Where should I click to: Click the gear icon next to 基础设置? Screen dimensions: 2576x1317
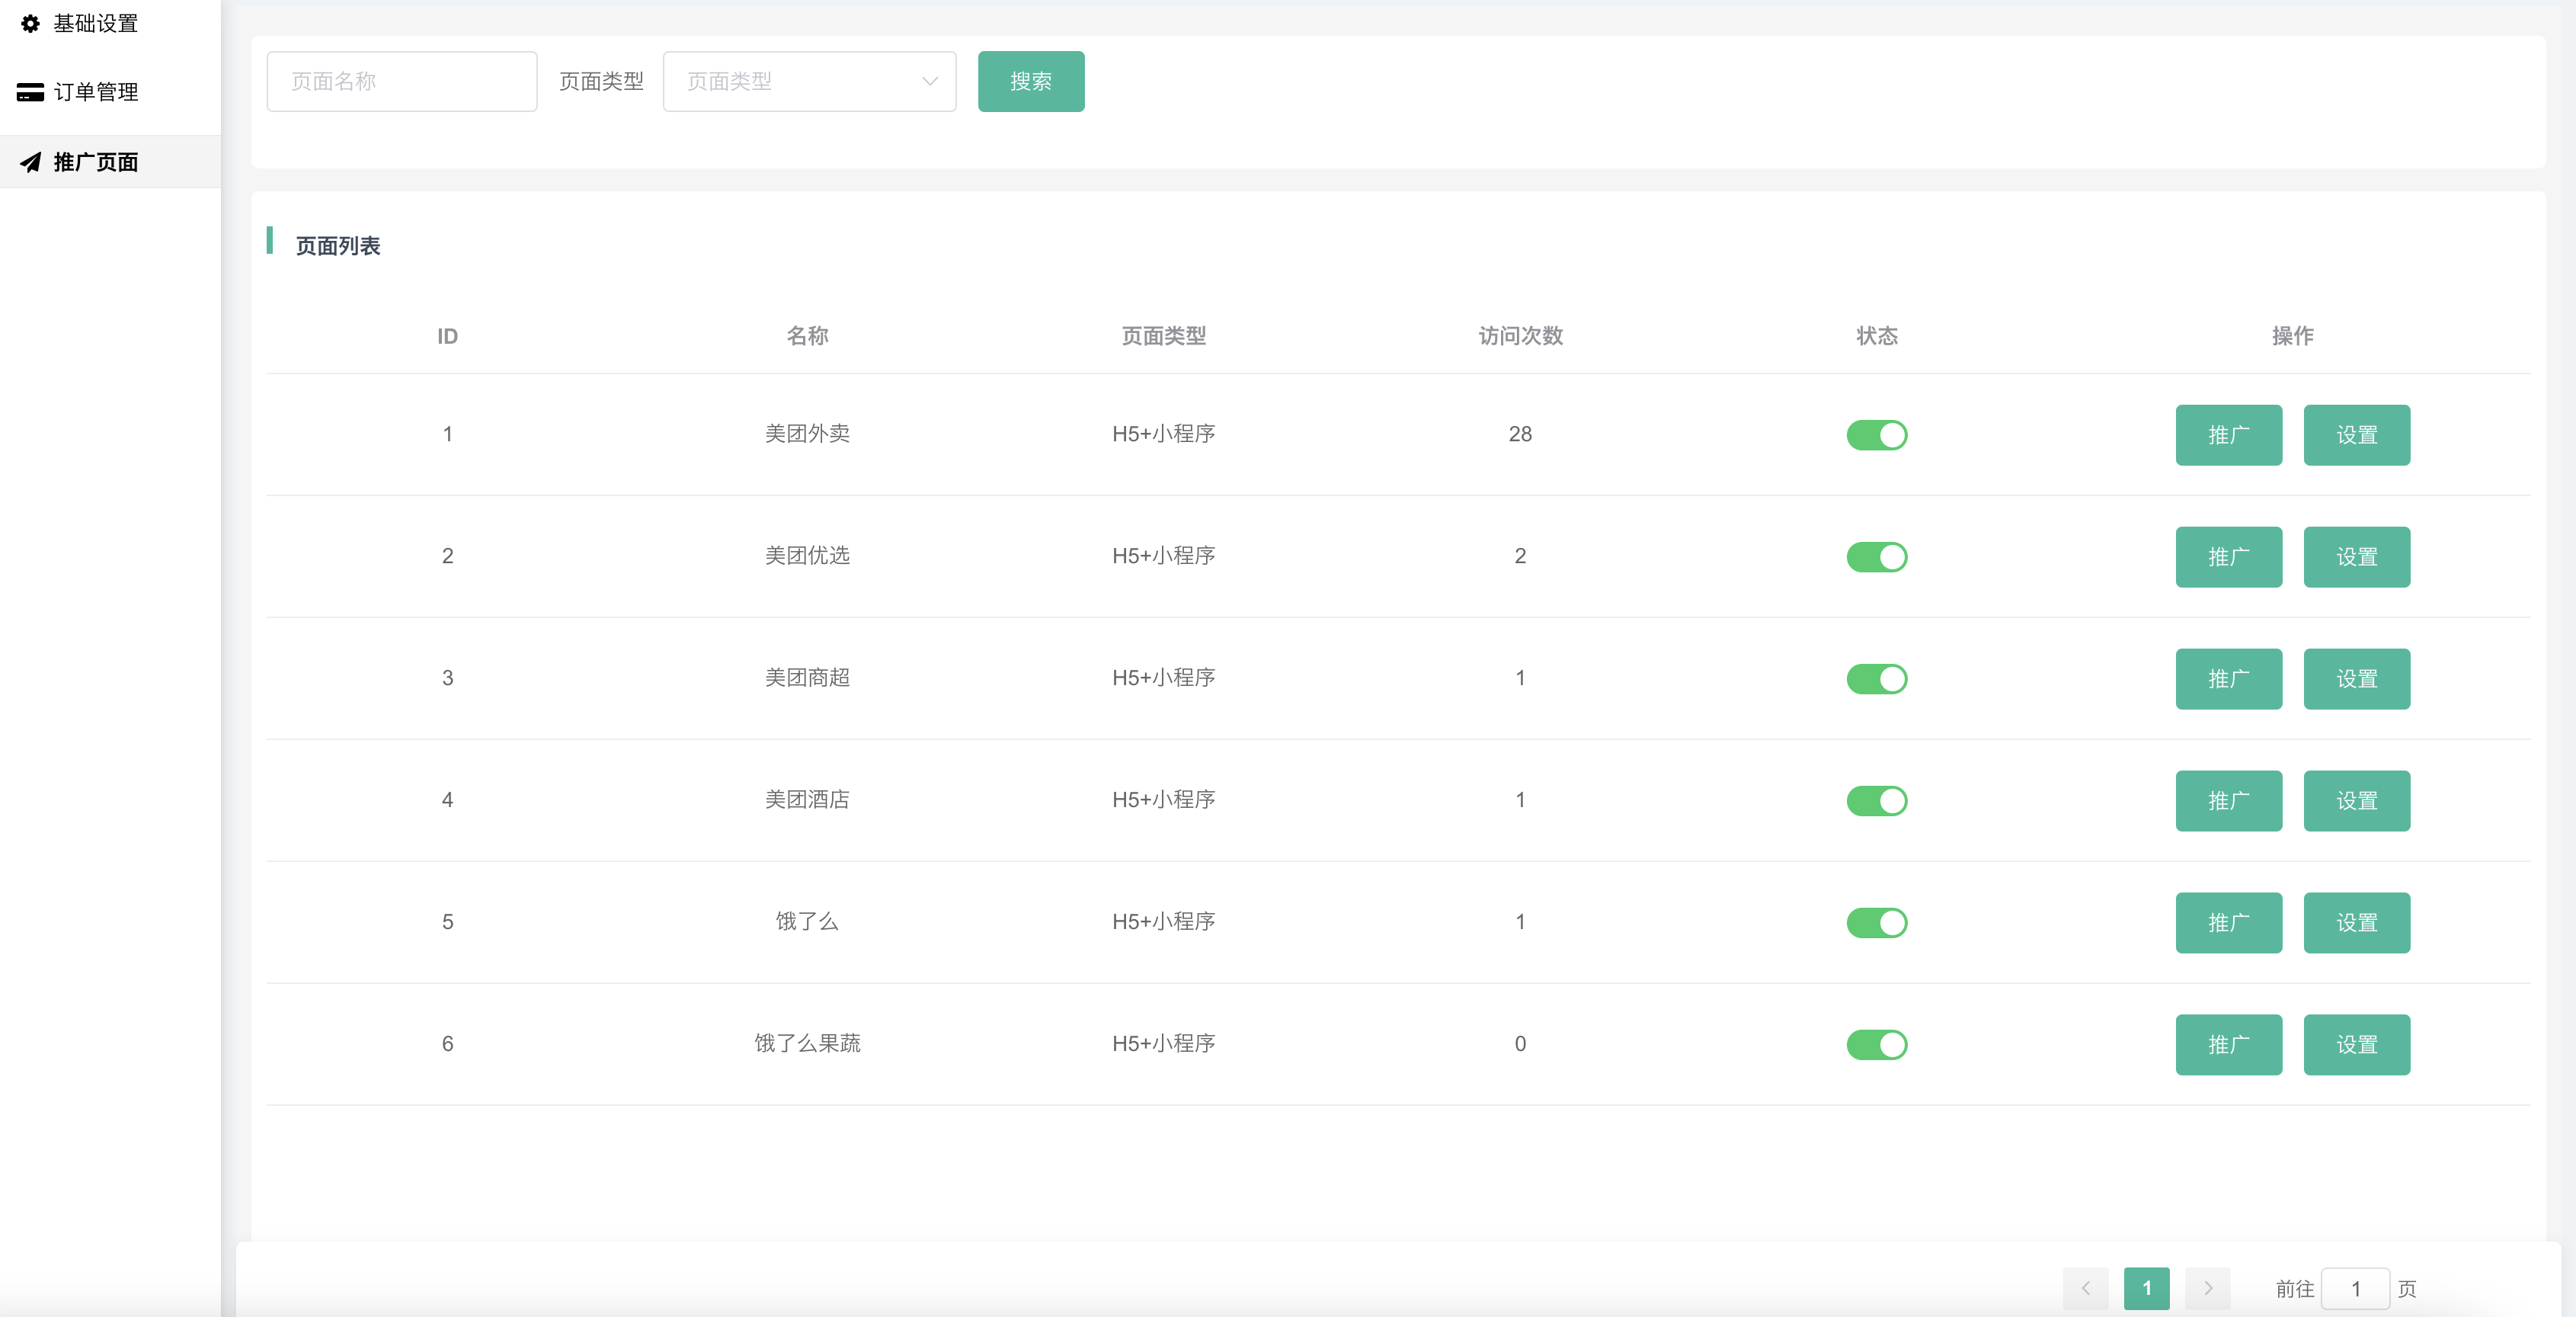click(x=30, y=23)
